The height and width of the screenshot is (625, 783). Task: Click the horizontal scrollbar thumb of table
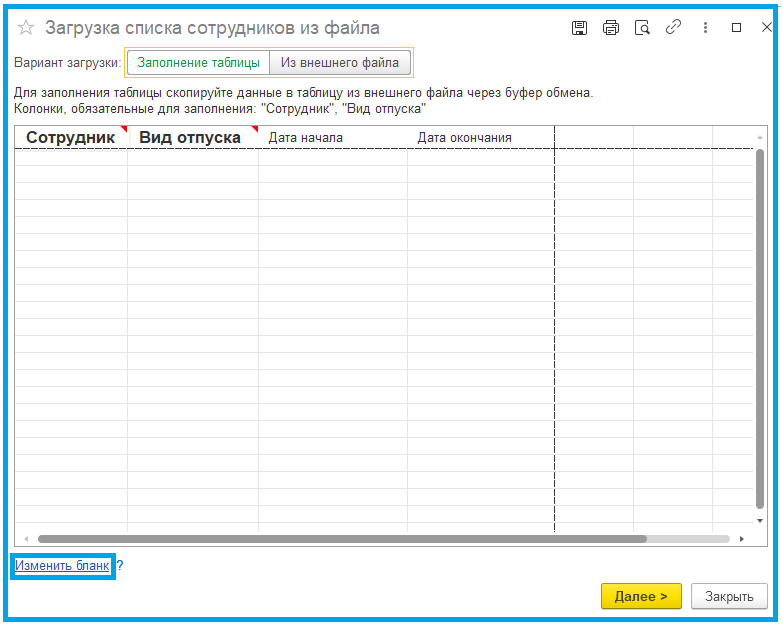pos(340,539)
